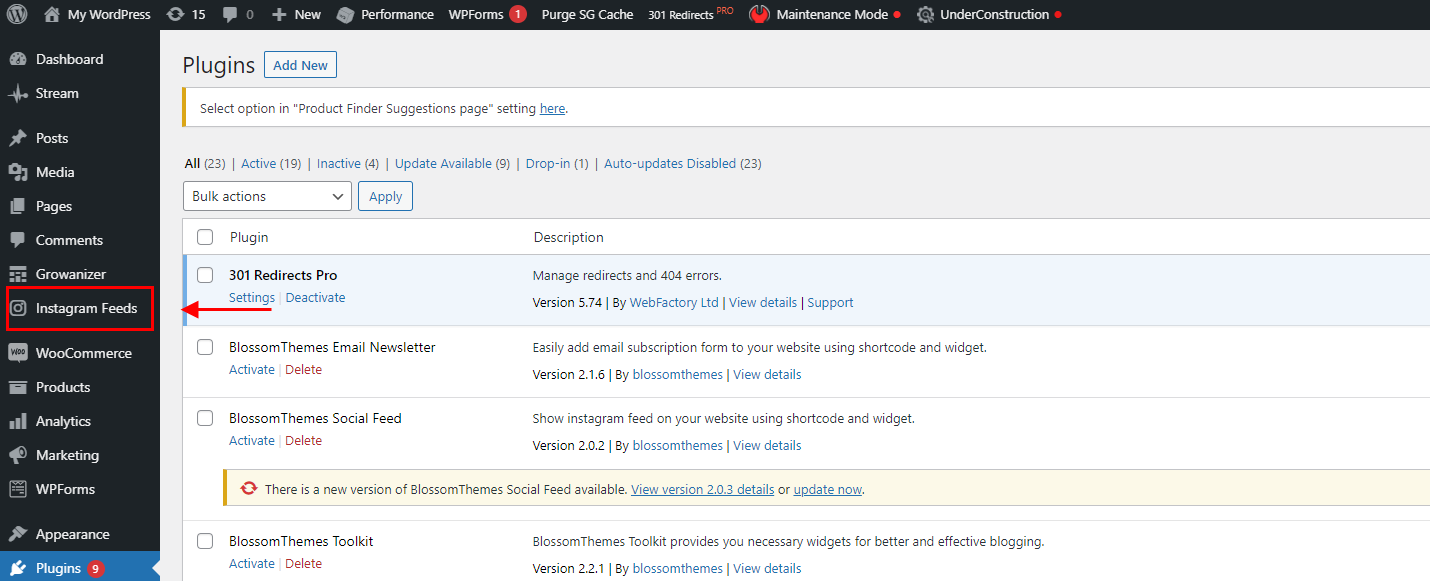Screen dimensions: 1430x581
Task: Click the Maintenance Mode icon
Action: 759,15
